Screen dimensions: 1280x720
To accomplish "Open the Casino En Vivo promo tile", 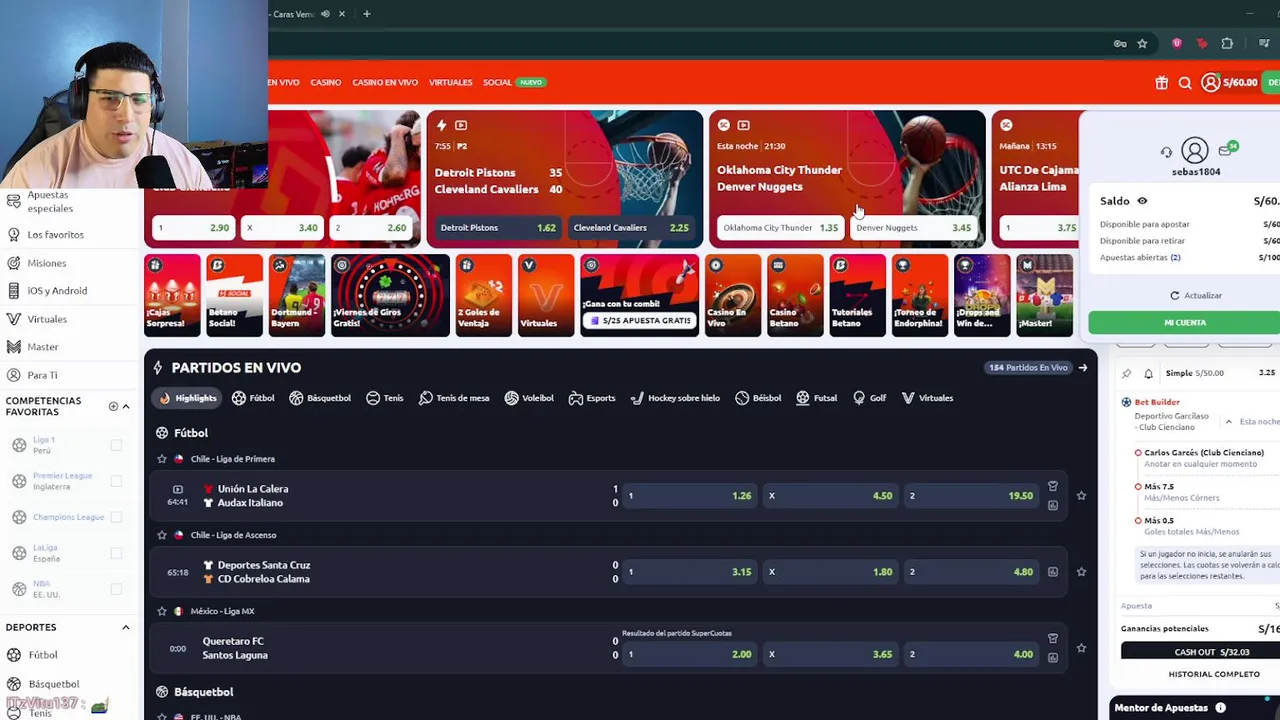I will [x=732, y=295].
